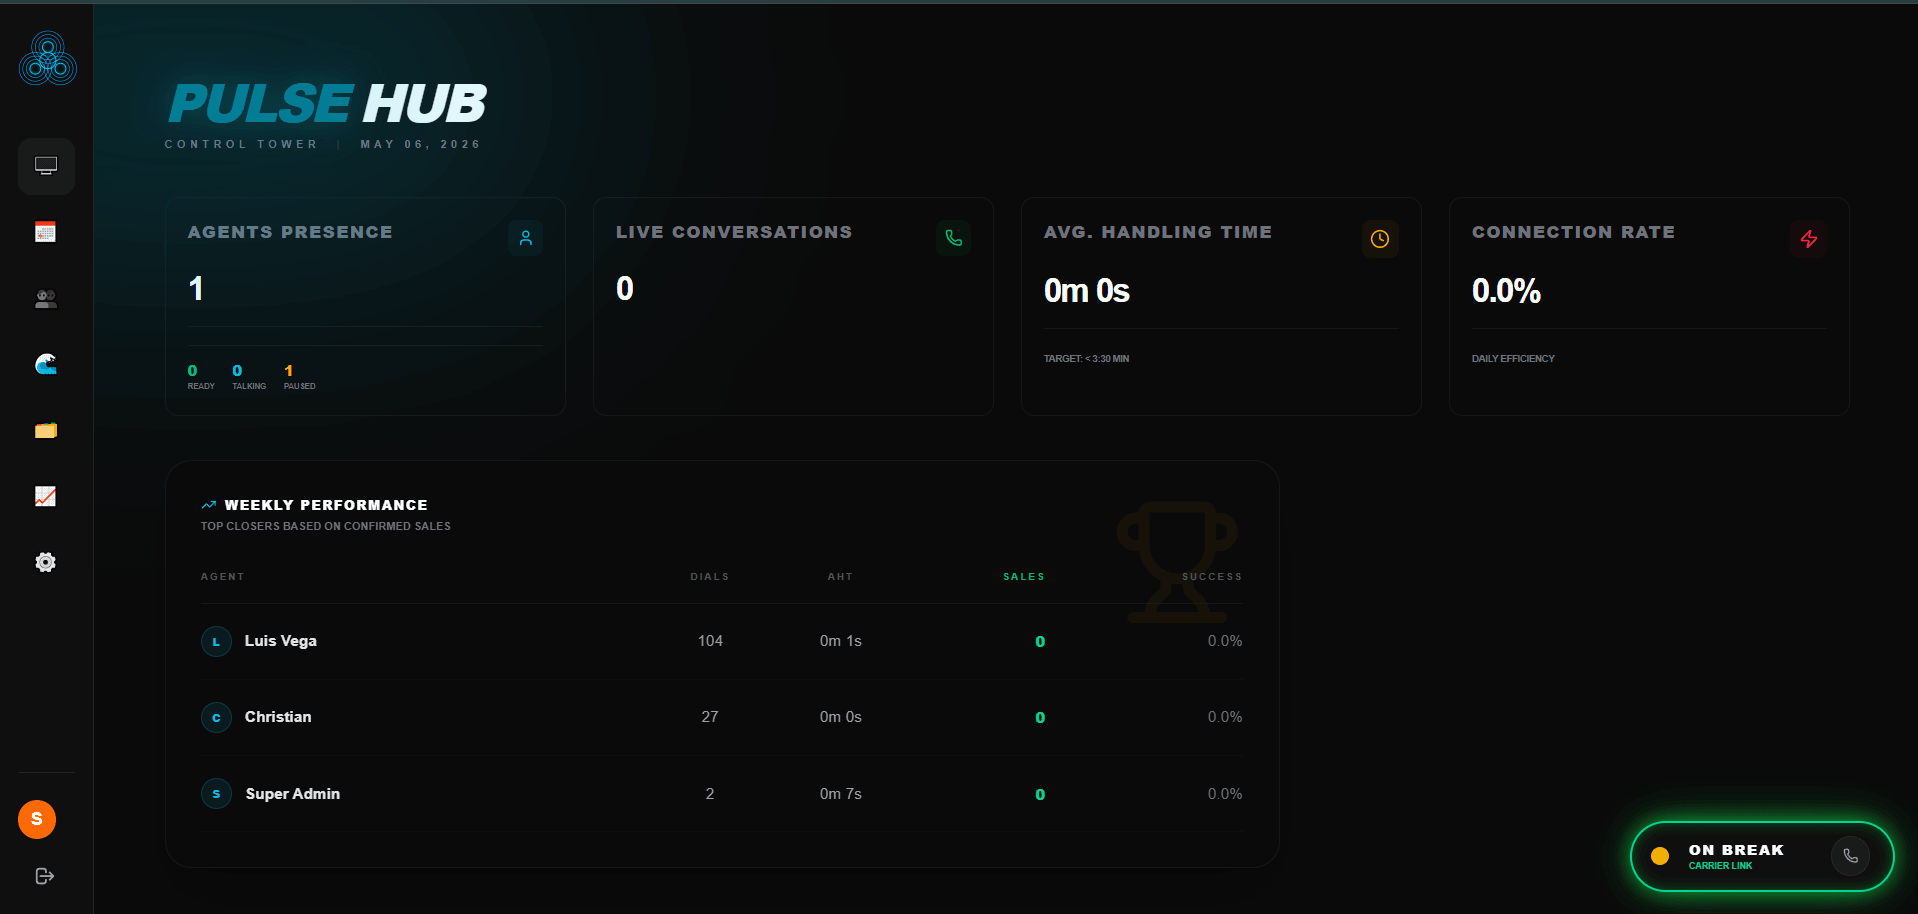Click the logout icon in sidebar
The height and width of the screenshot is (914, 1918).
[45, 876]
